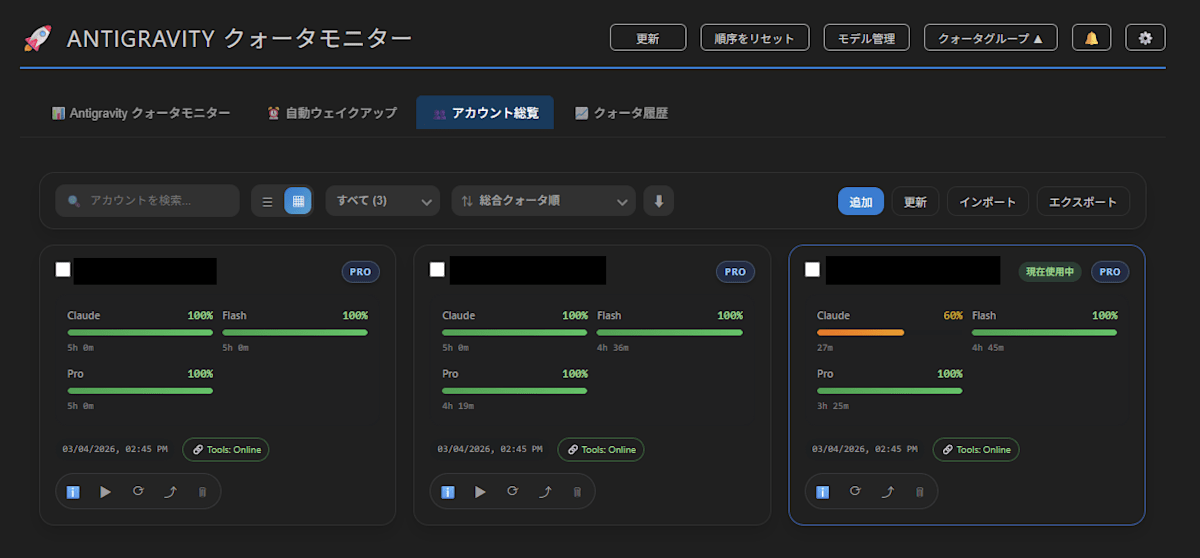Click play icon on the Flash 5h 0m card
The width and height of the screenshot is (1200, 558).
(105, 492)
